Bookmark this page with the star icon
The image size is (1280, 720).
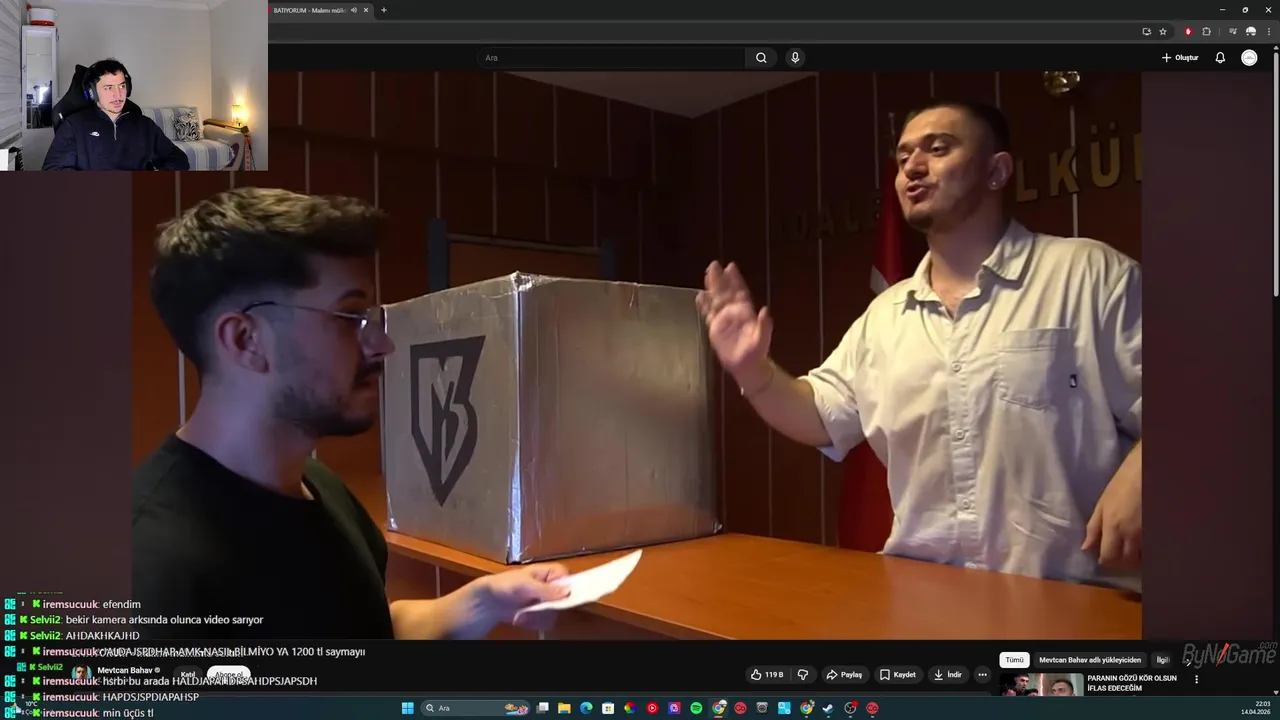(x=1162, y=31)
